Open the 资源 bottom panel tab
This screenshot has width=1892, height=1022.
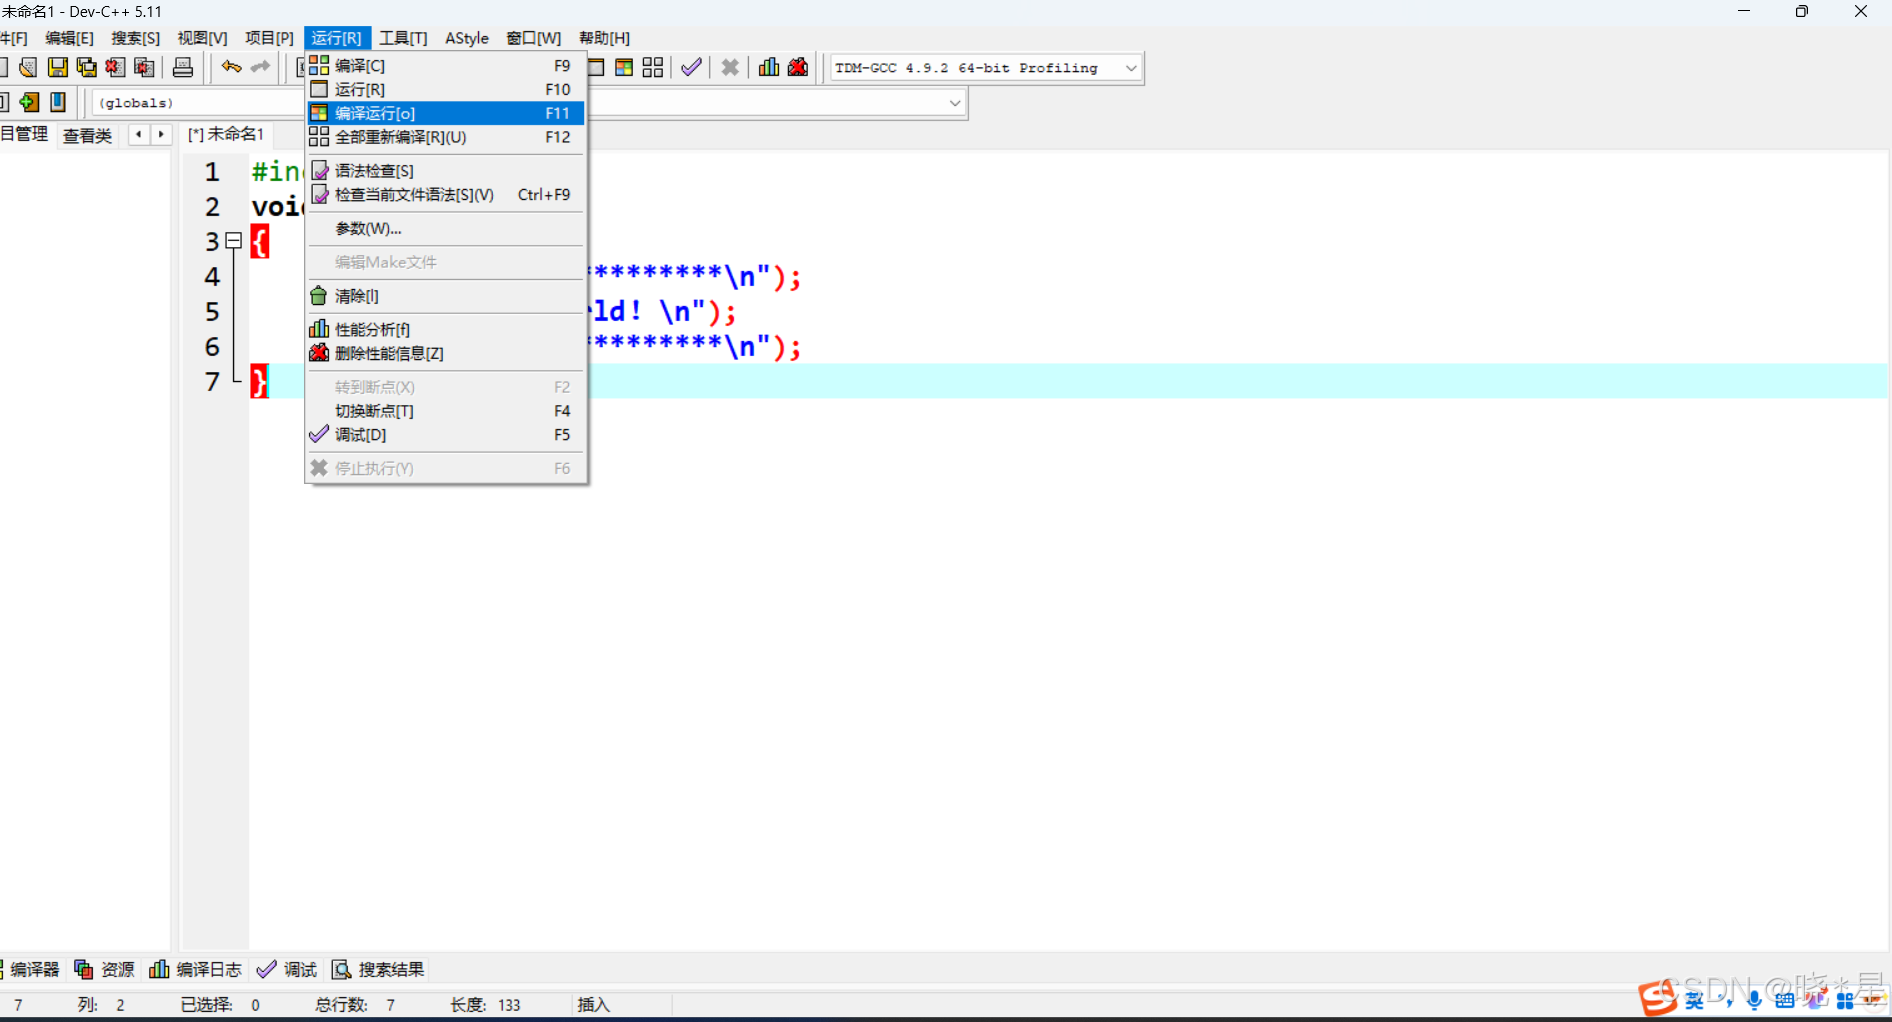pos(105,969)
